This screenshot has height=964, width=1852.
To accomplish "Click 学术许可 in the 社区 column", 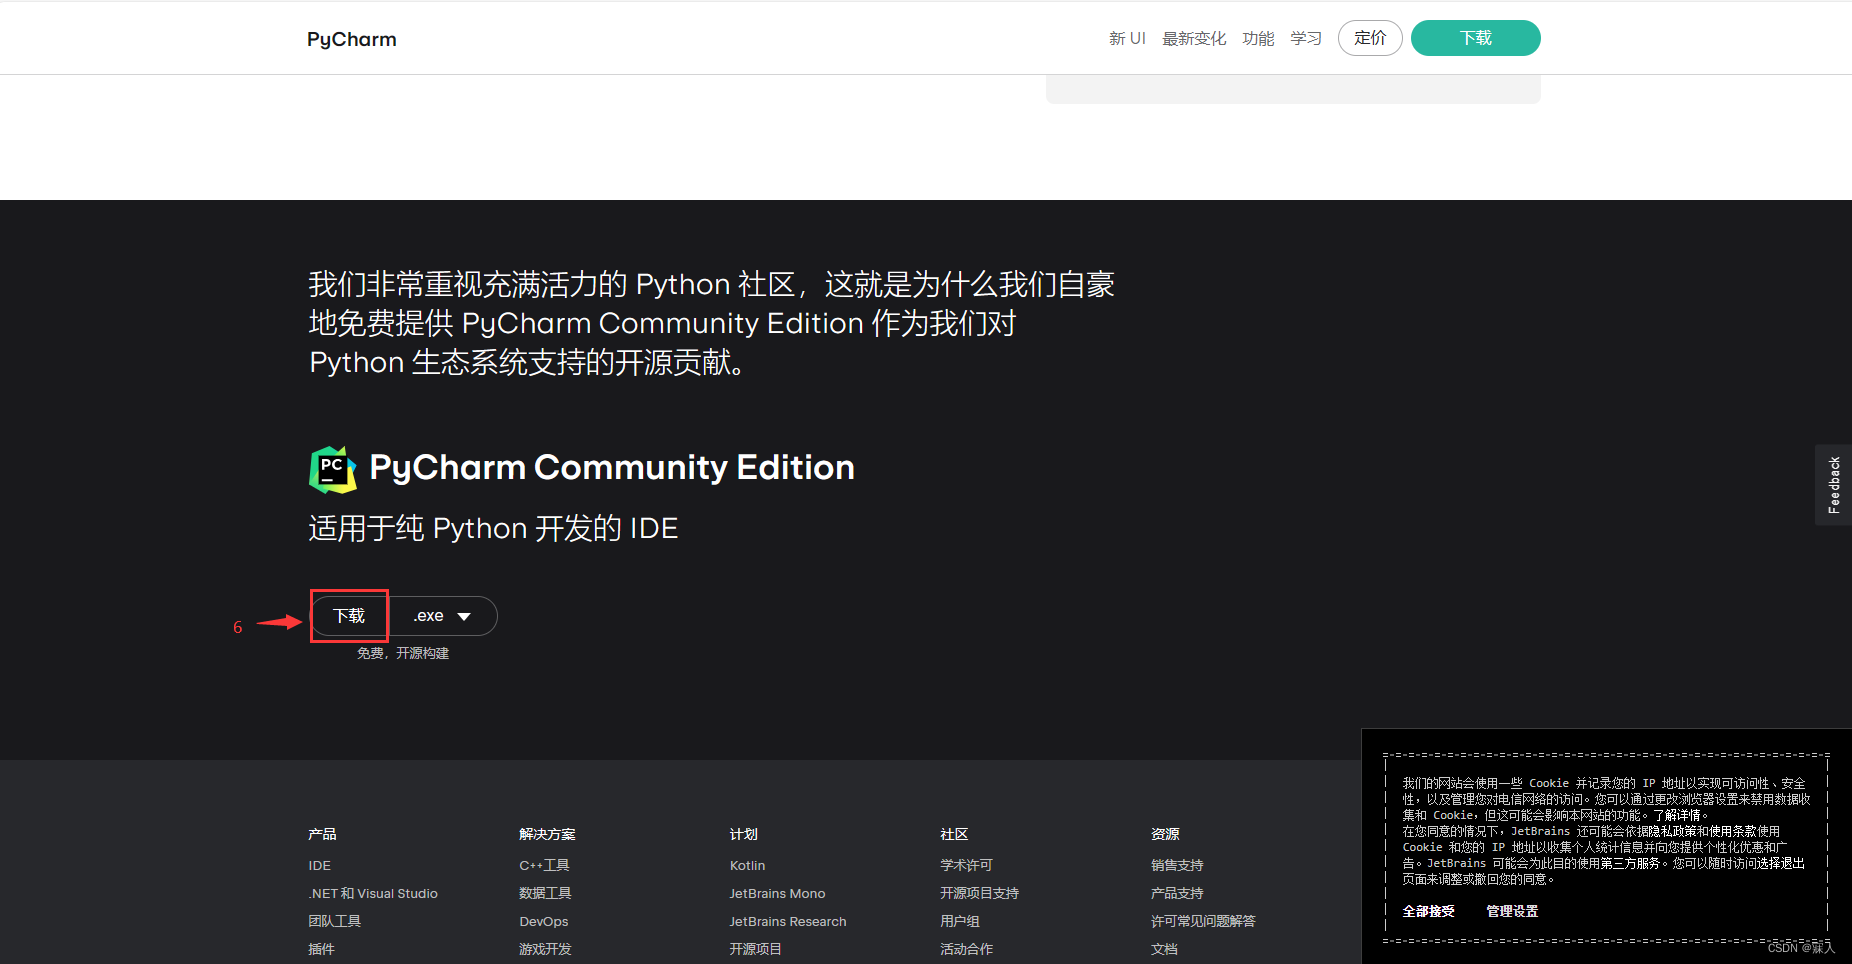I will point(966,865).
